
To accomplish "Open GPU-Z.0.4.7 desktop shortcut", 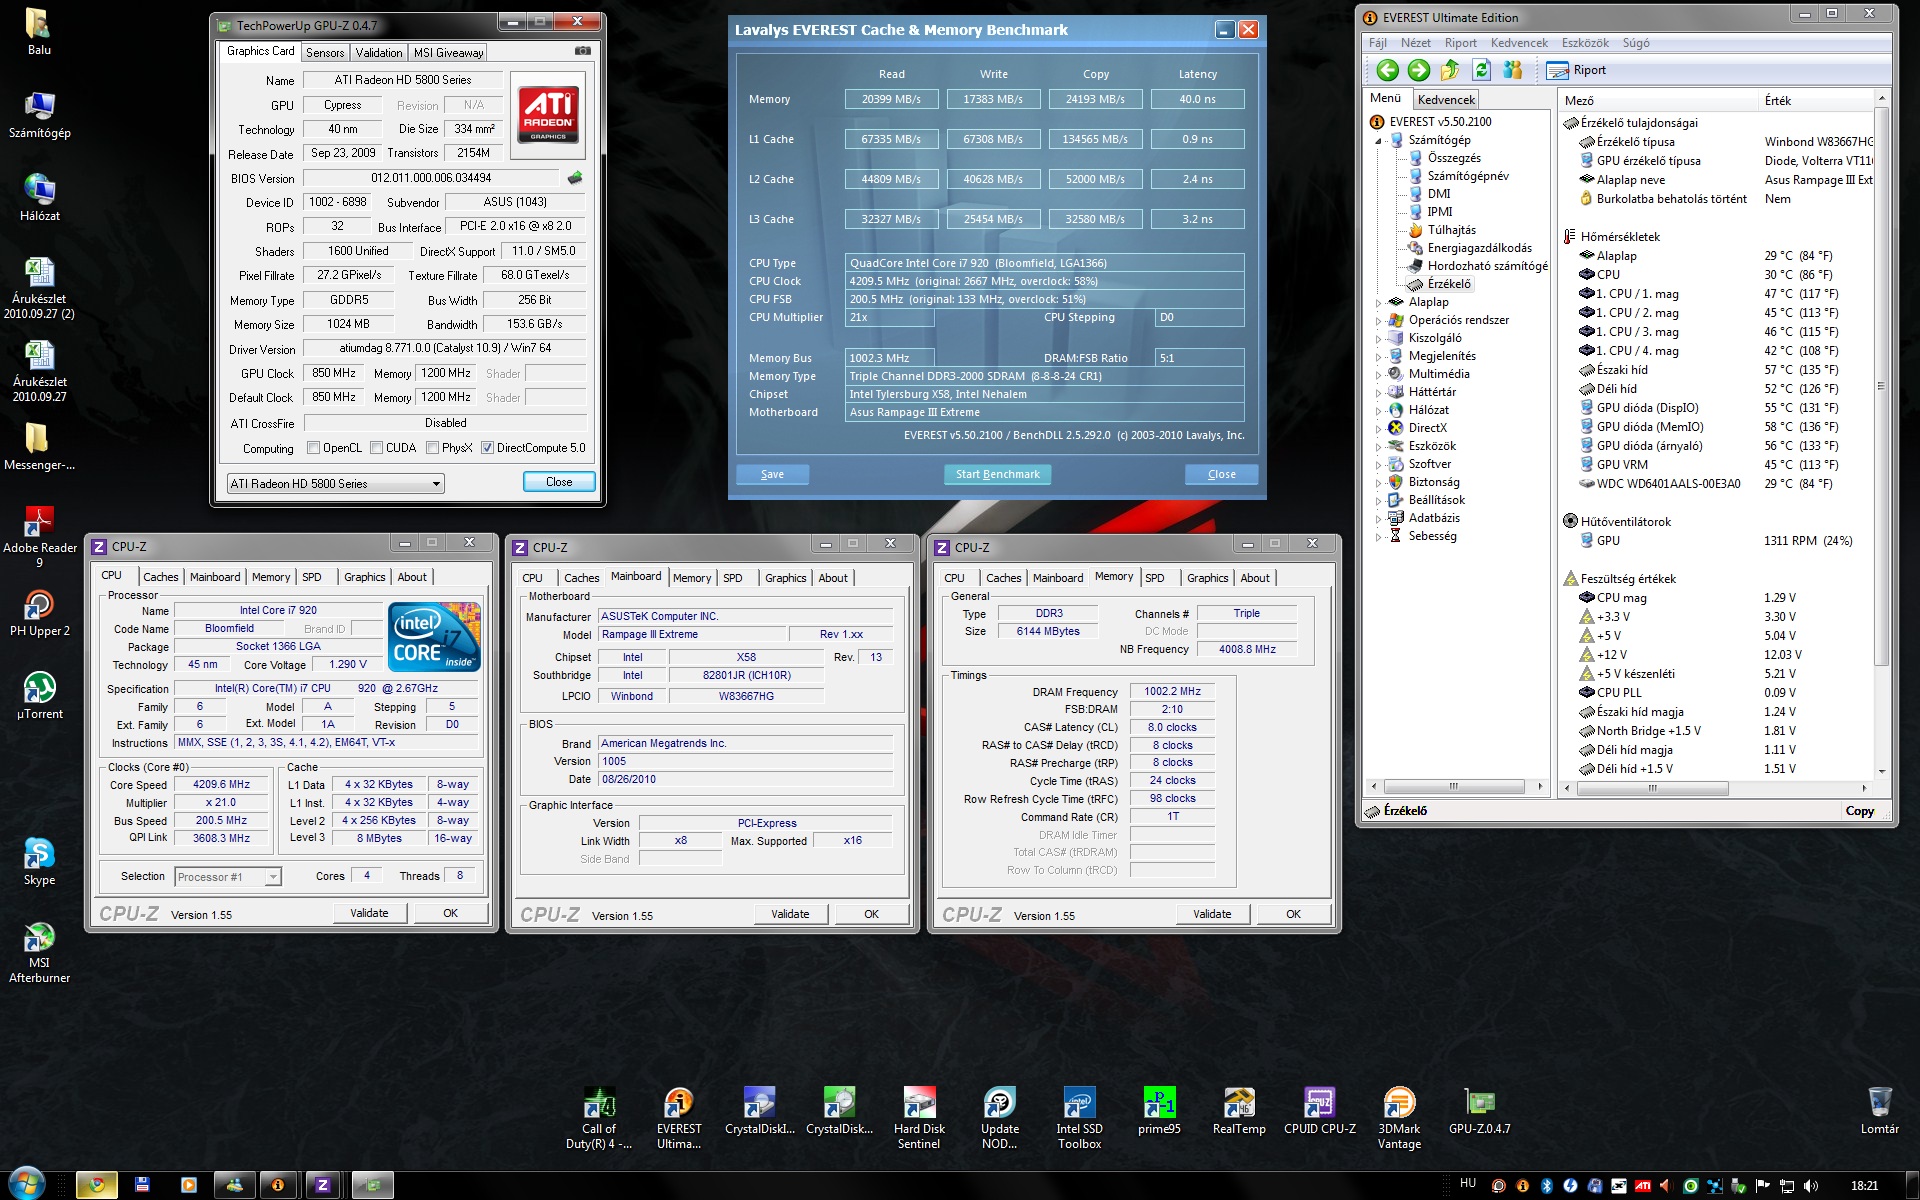I will coord(1479,1111).
